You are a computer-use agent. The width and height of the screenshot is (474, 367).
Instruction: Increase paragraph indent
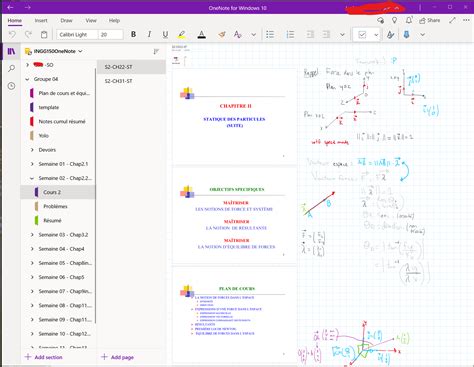326,34
